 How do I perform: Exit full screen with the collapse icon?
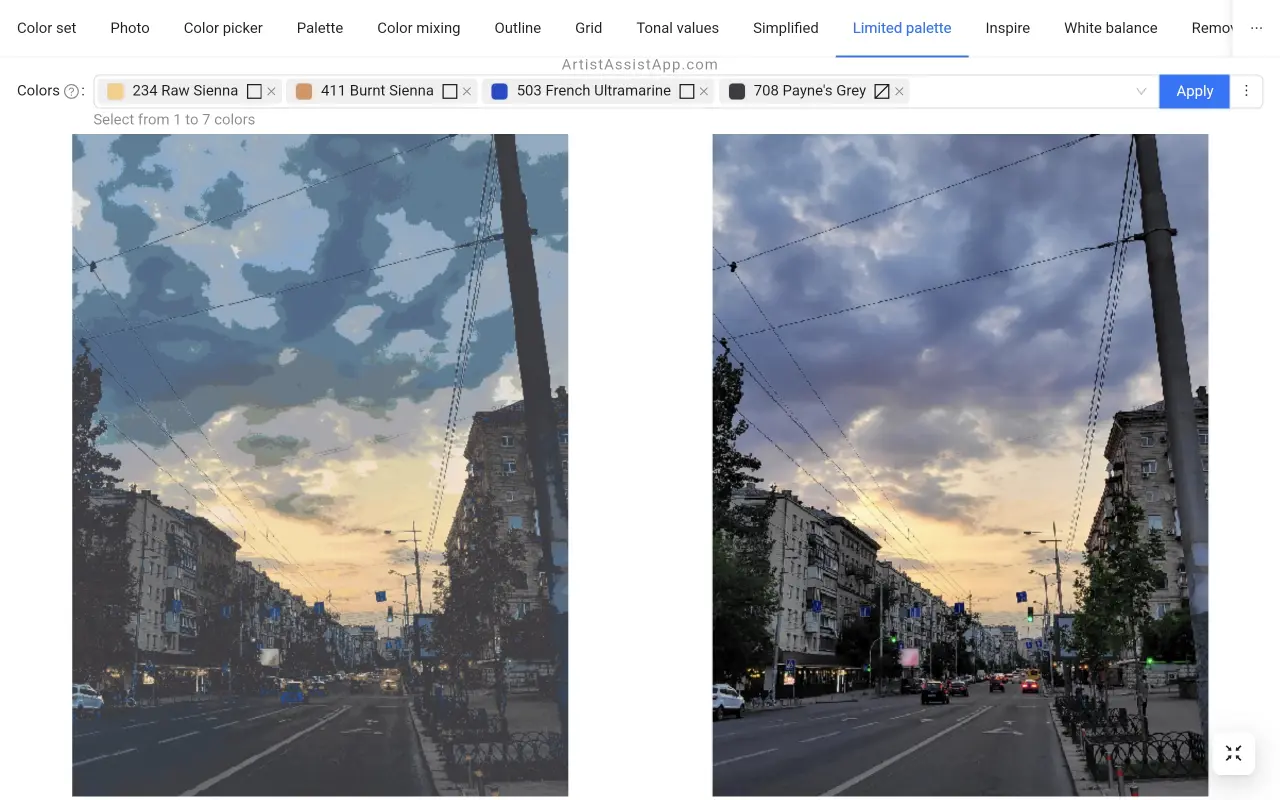point(1234,753)
